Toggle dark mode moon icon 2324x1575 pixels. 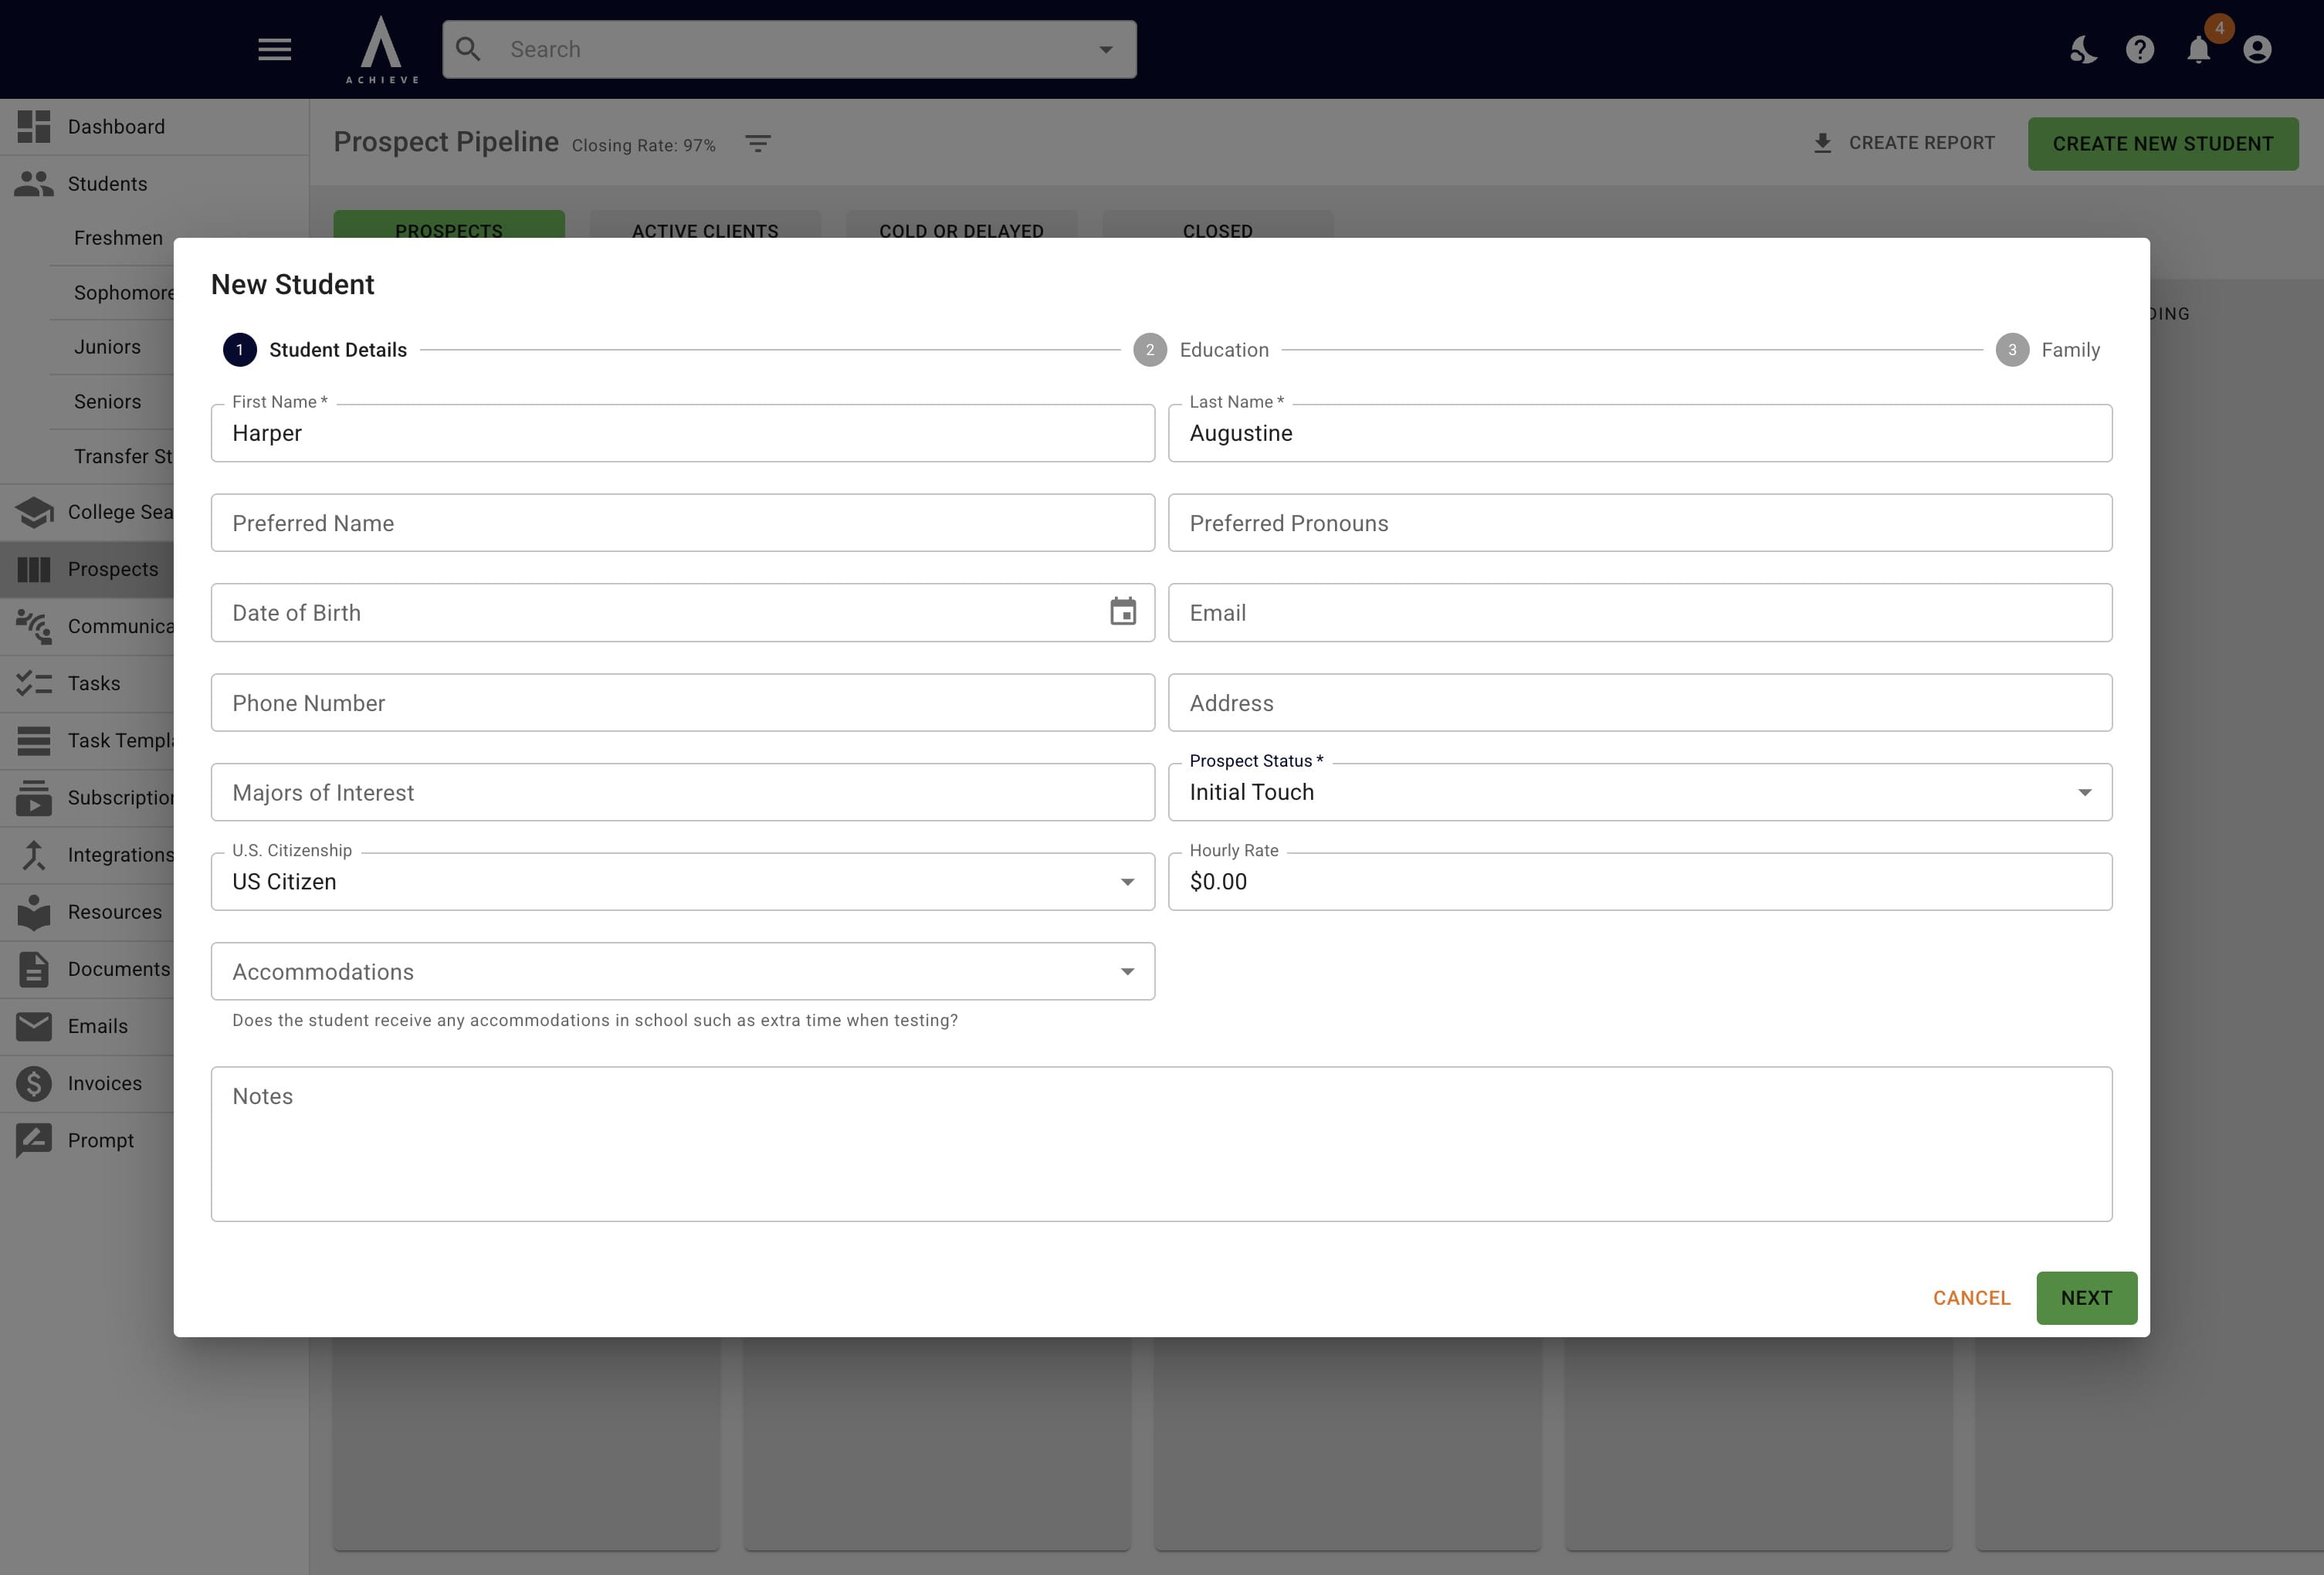(2083, 49)
